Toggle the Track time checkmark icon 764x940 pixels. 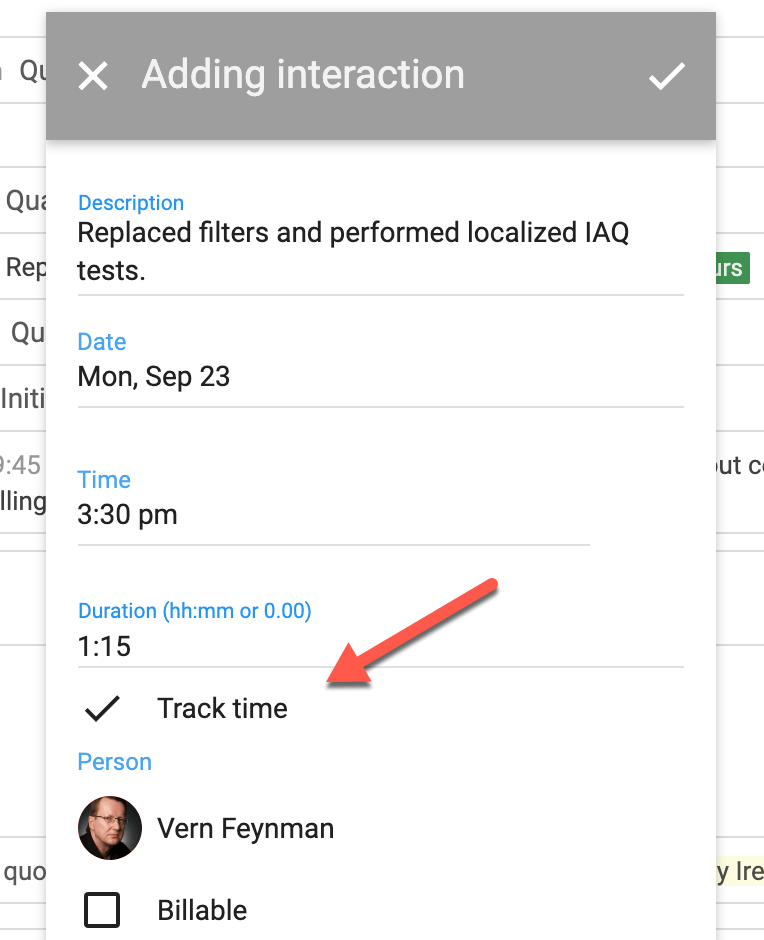coord(102,708)
